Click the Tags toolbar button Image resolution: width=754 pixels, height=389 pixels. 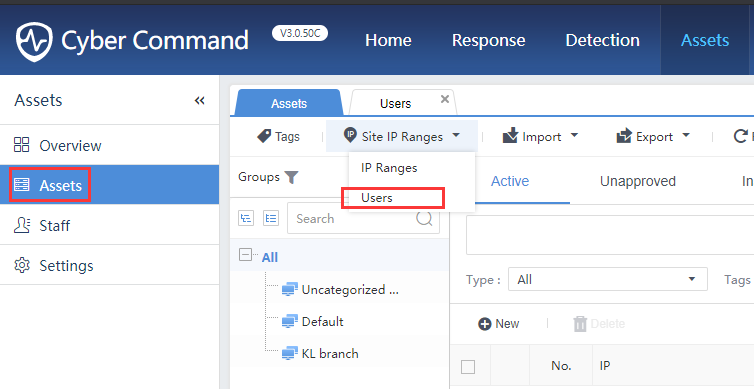click(x=278, y=137)
